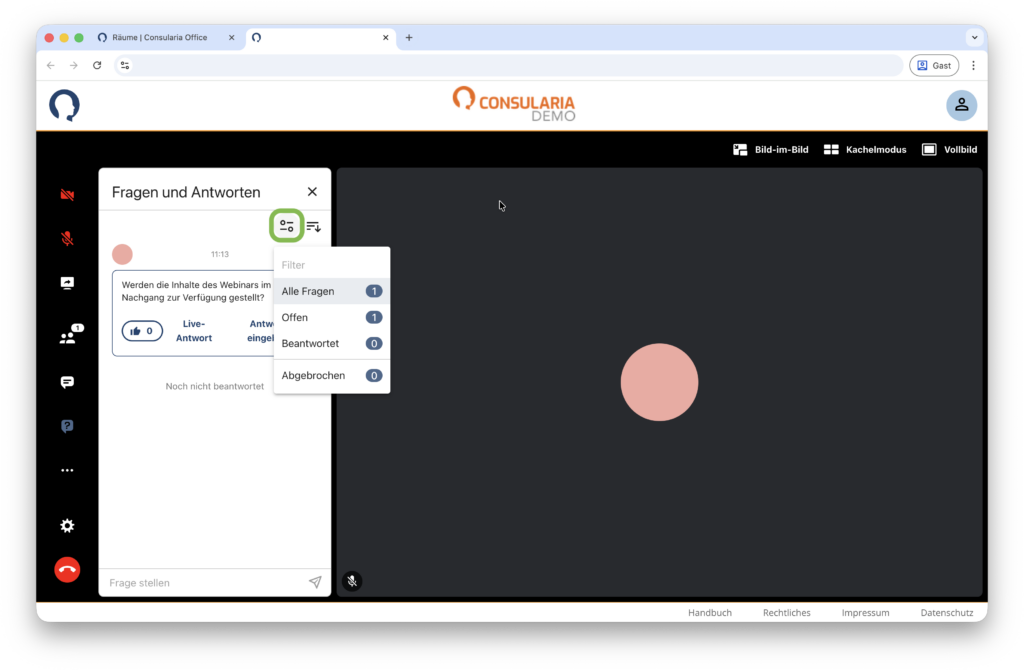Click the screen sharing icon
Screen dimensions: 1024x670
click(x=67, y=283)
